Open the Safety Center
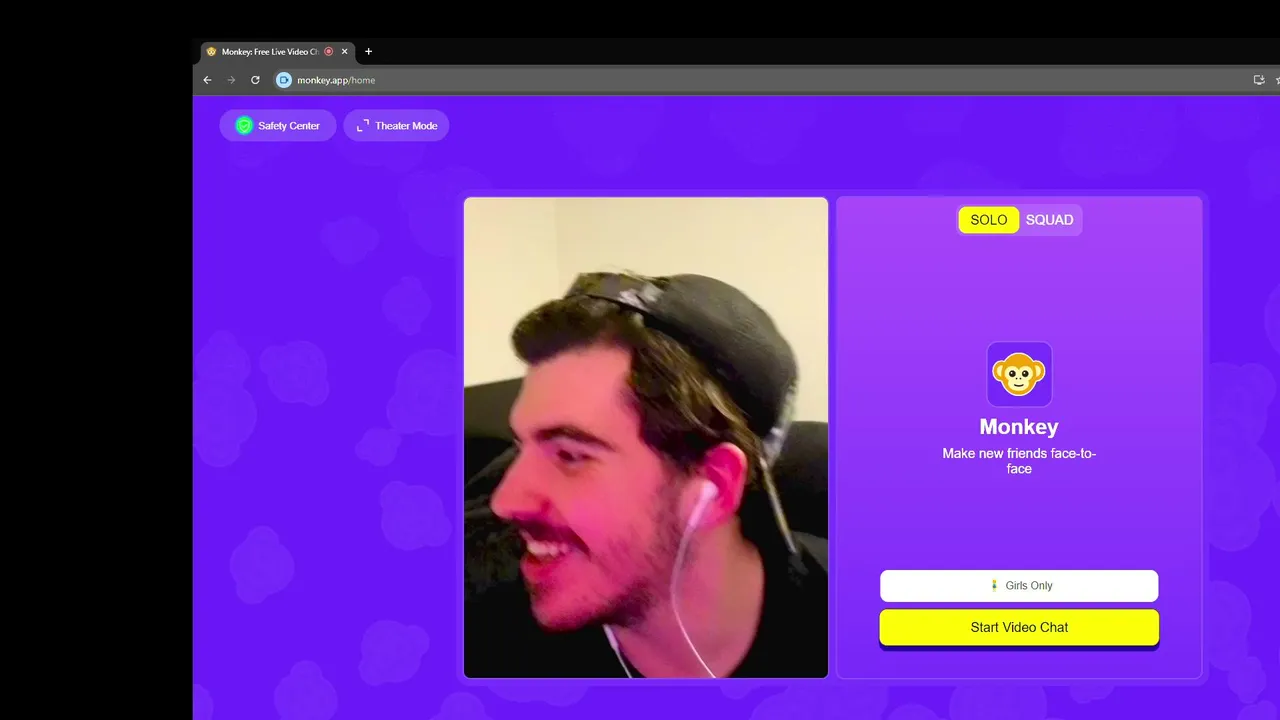 coord(277,126)
